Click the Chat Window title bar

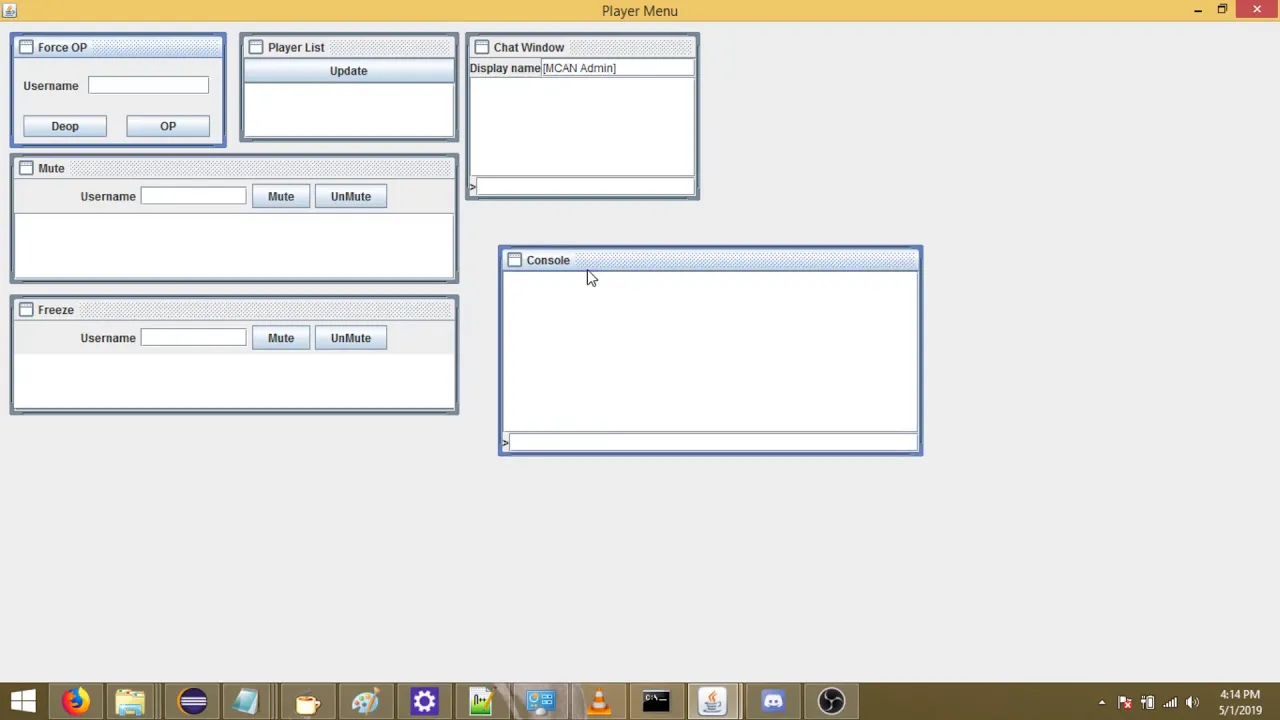click(x=582, y=47)
